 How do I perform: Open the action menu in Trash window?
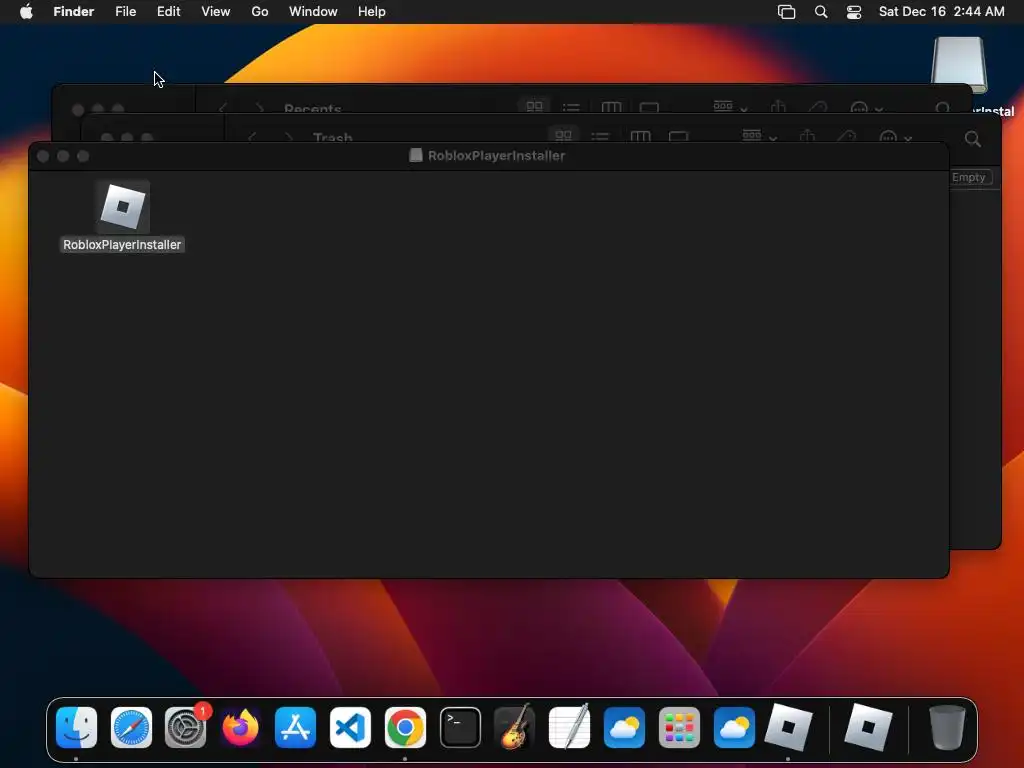tap(894, 136)
